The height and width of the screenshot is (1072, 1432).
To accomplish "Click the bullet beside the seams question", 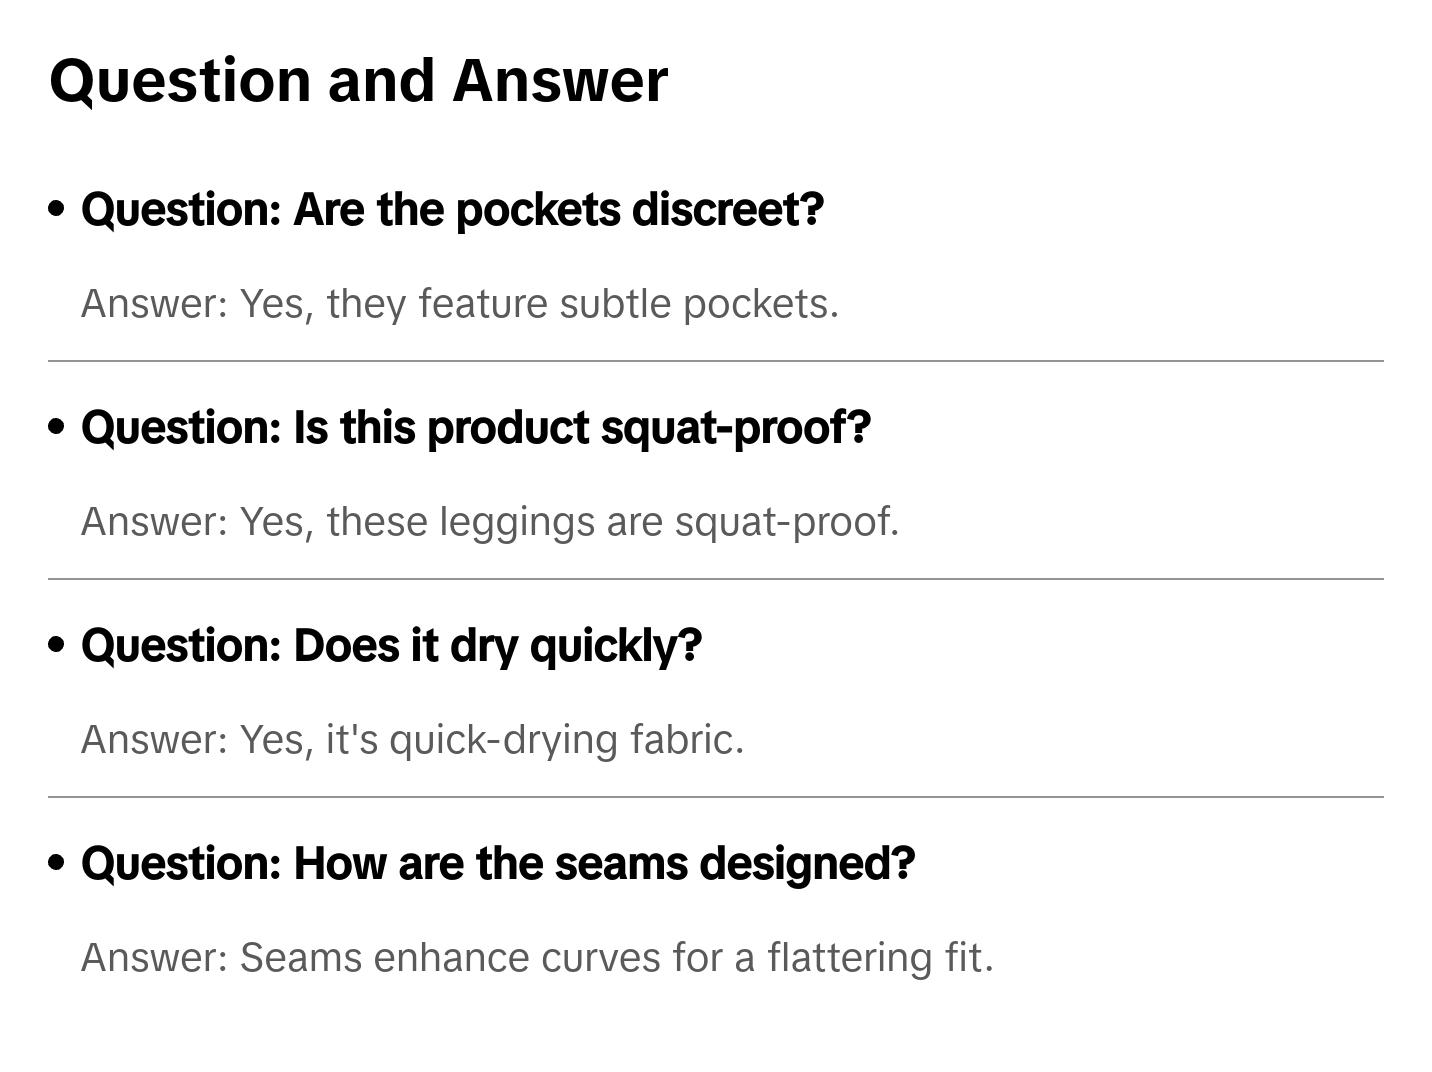I will (x=57, y=863).
